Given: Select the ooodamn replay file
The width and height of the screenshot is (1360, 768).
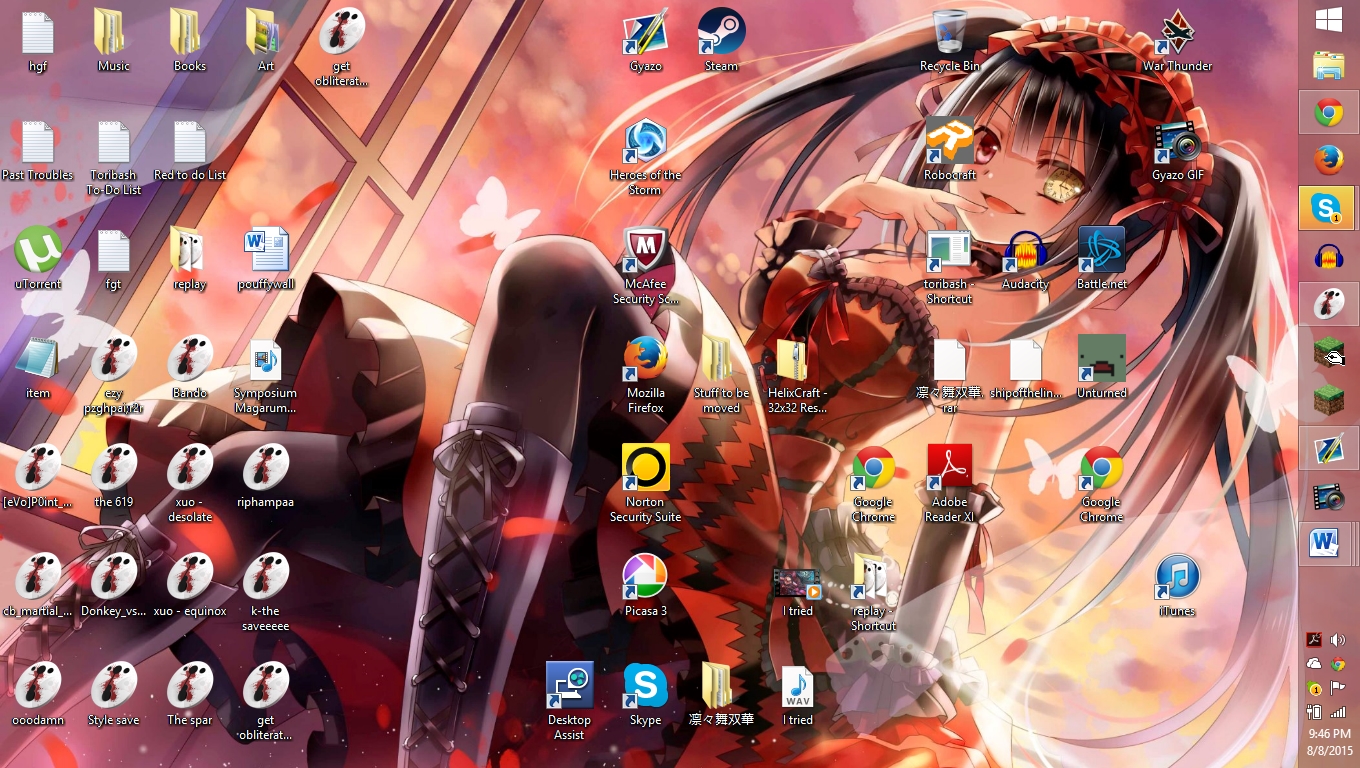Looking at the screenshot, I should 38,695.
